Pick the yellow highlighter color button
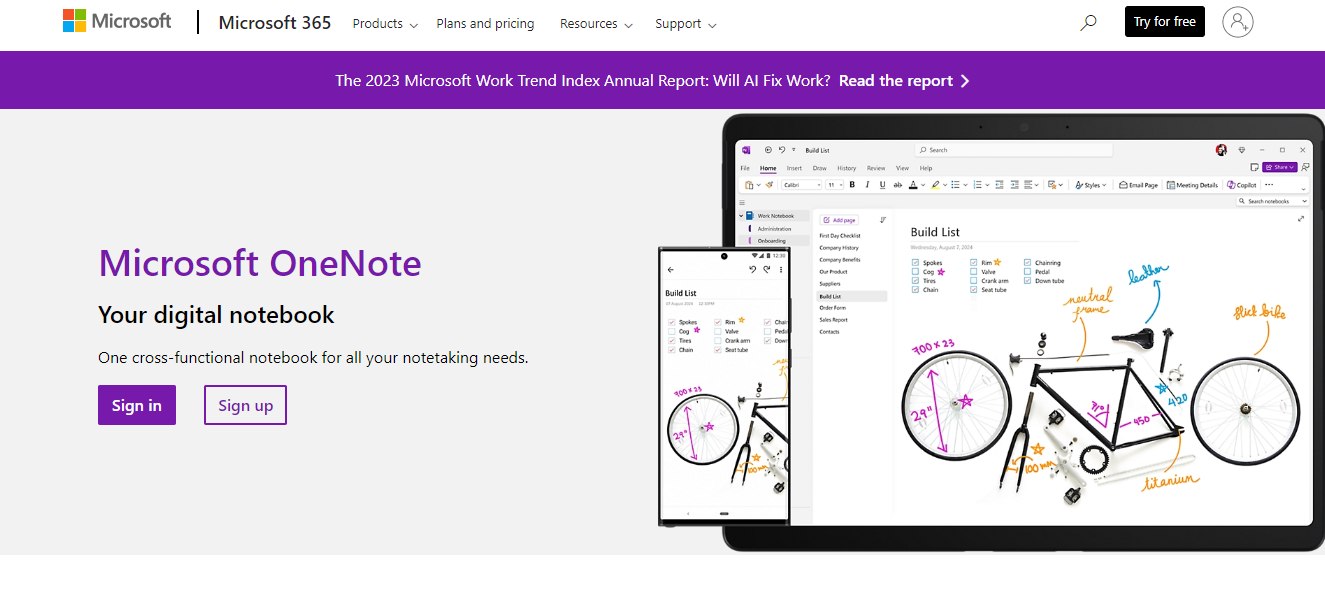The image size is (1325, 593). 935,185
